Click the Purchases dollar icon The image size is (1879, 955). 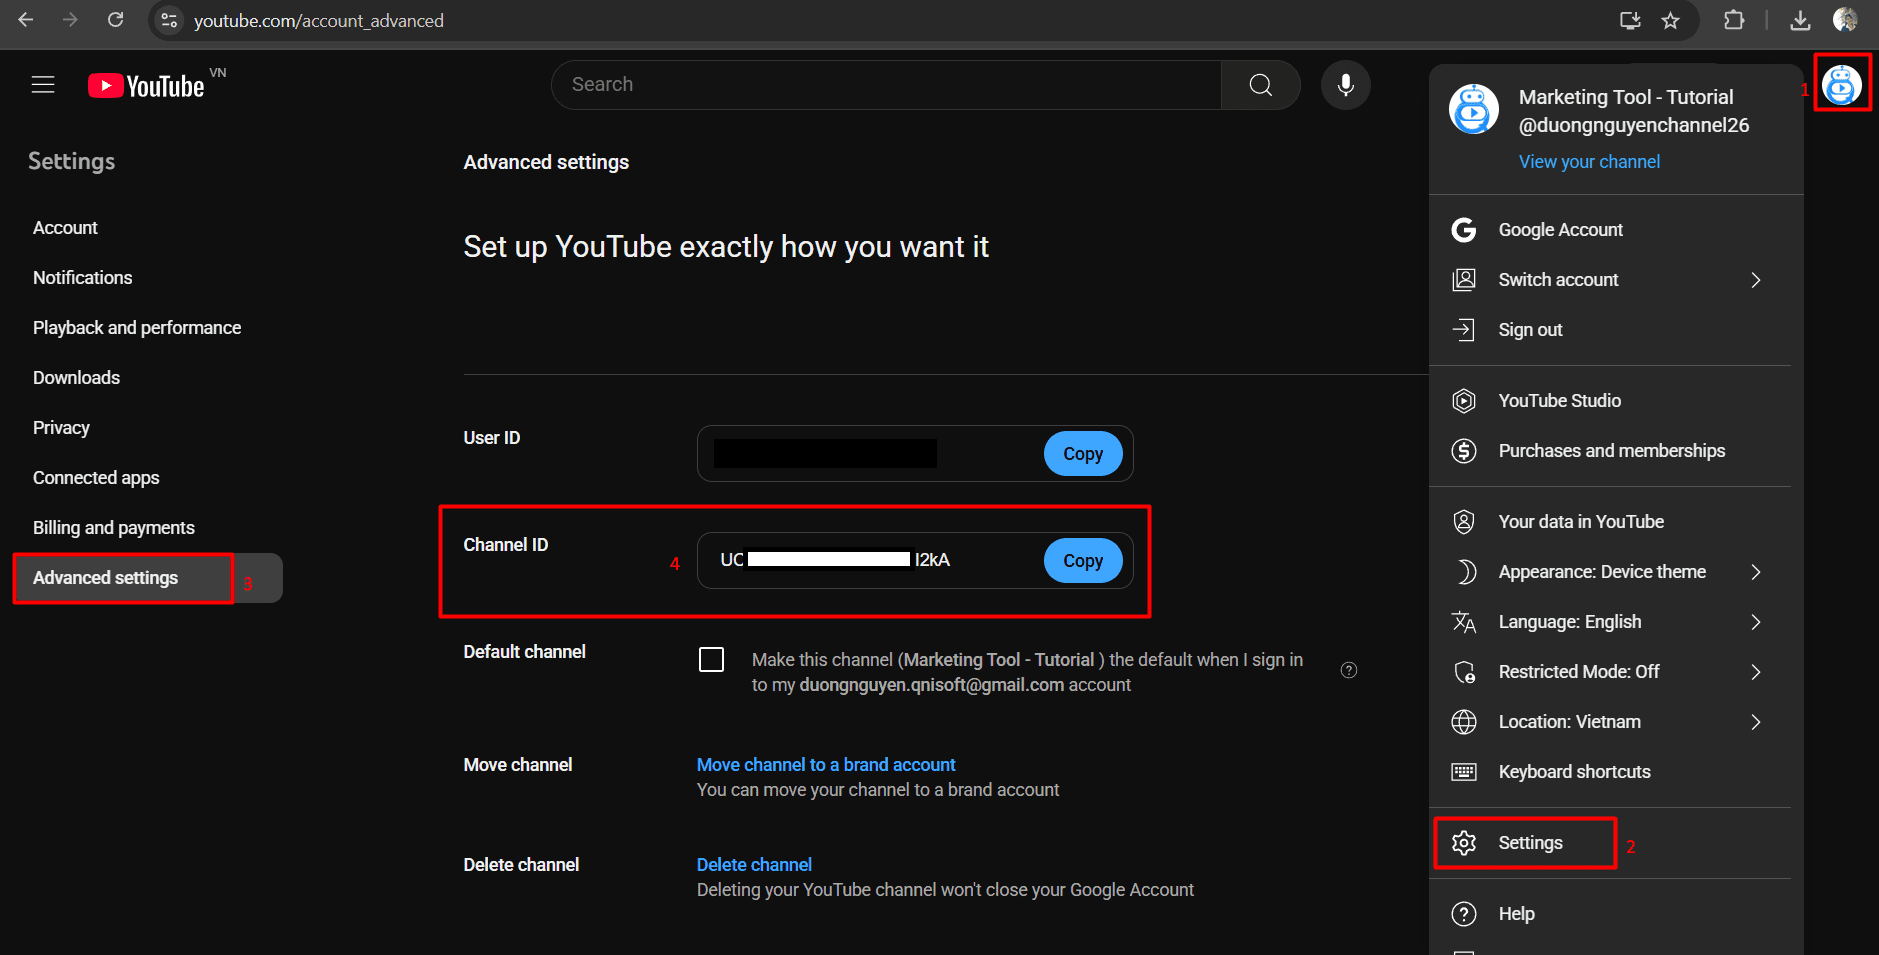[1464, 451]
